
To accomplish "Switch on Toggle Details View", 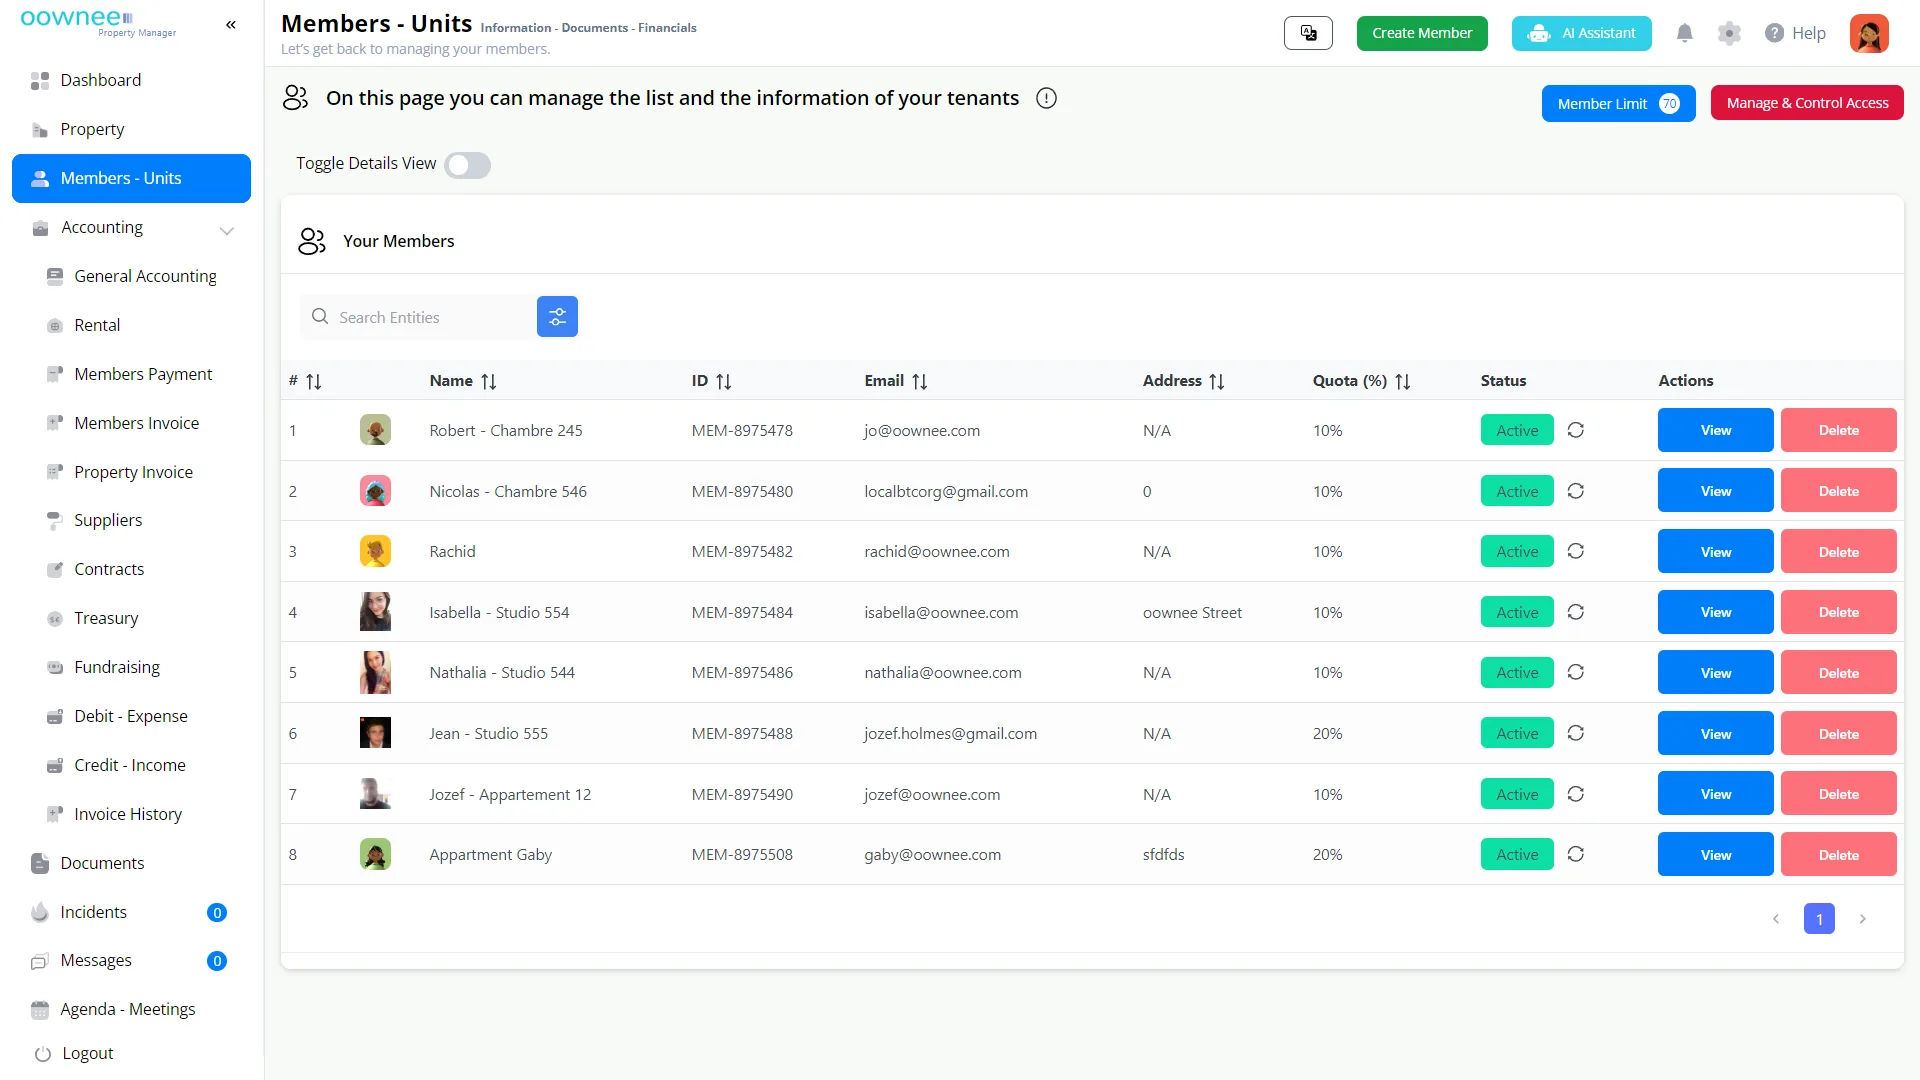I will (467, 165).
